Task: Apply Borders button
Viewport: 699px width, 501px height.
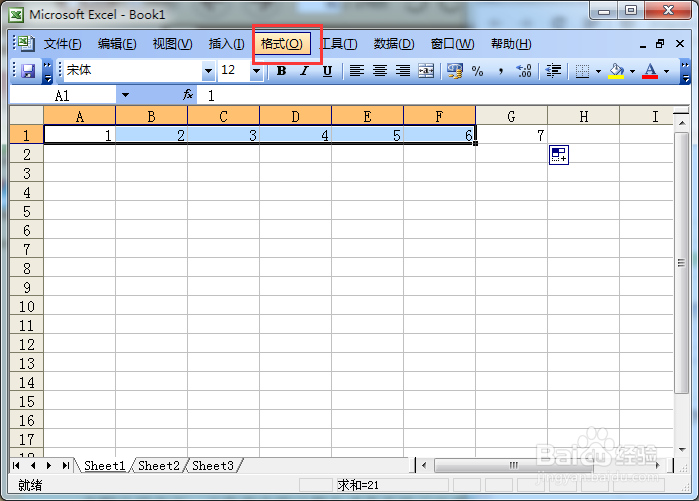Action: pyautogui.click(x=582, y=71)
